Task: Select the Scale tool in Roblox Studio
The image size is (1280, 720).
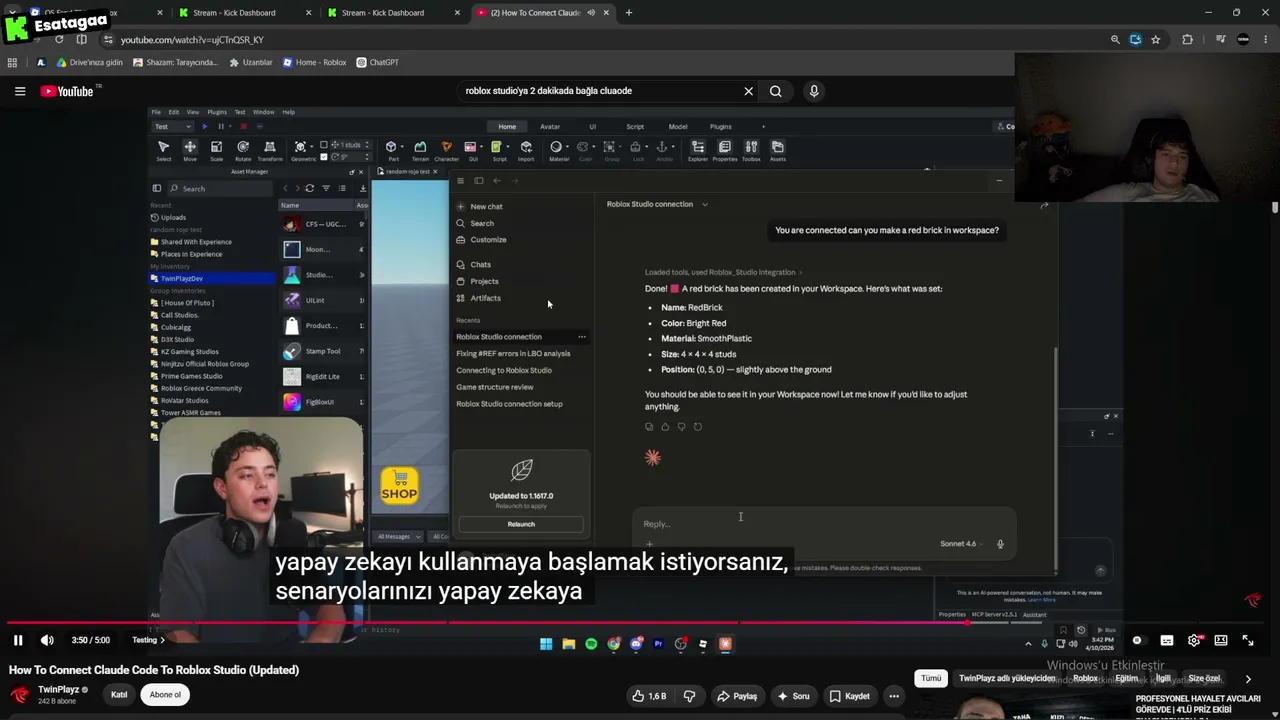Action: [x=216, y=150]
